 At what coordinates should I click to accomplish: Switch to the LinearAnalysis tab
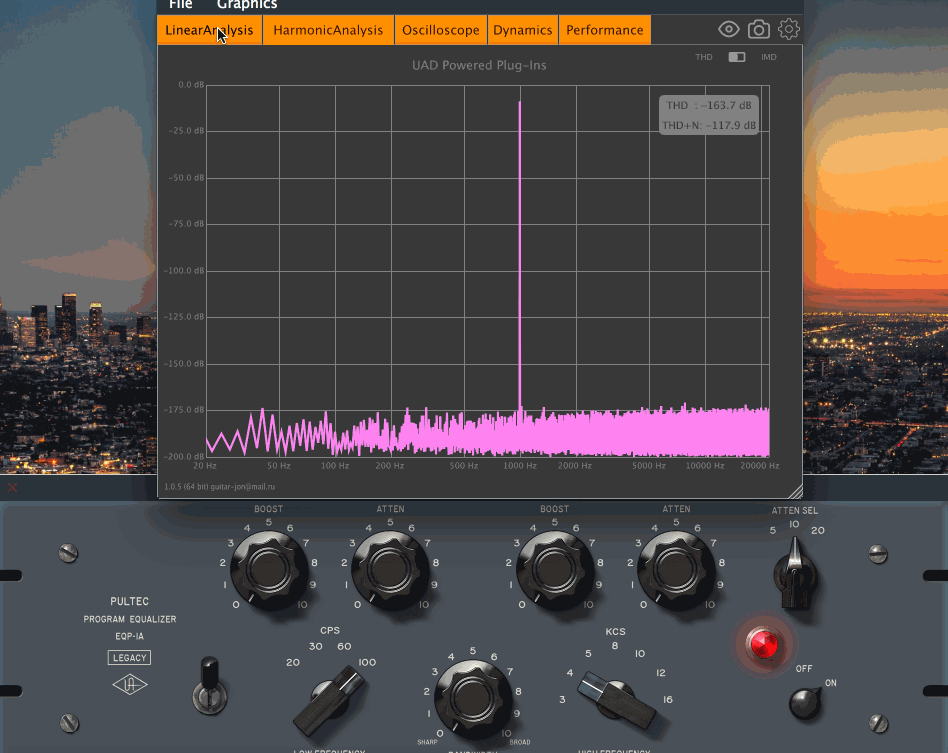[209, 30]
